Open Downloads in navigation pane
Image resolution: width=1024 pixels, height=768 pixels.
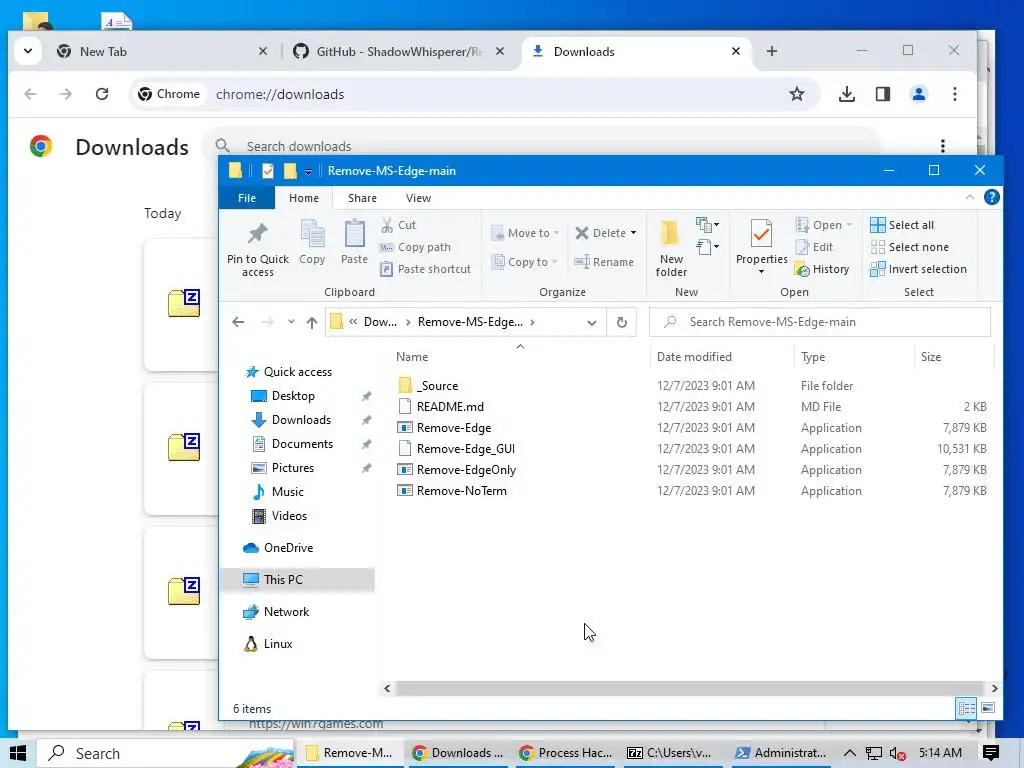click(301, 420)
